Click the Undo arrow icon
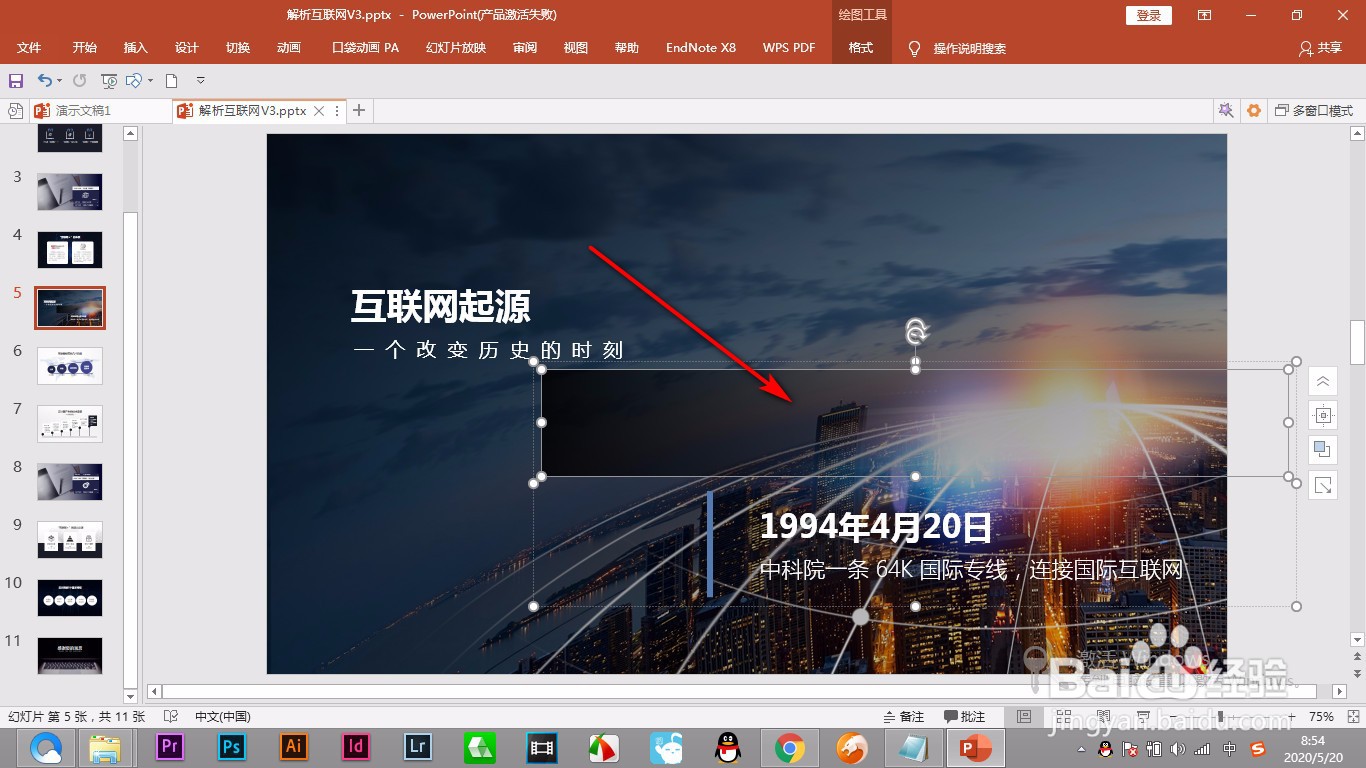Viewport: 1366px width, 768px height. click(45, 80)
